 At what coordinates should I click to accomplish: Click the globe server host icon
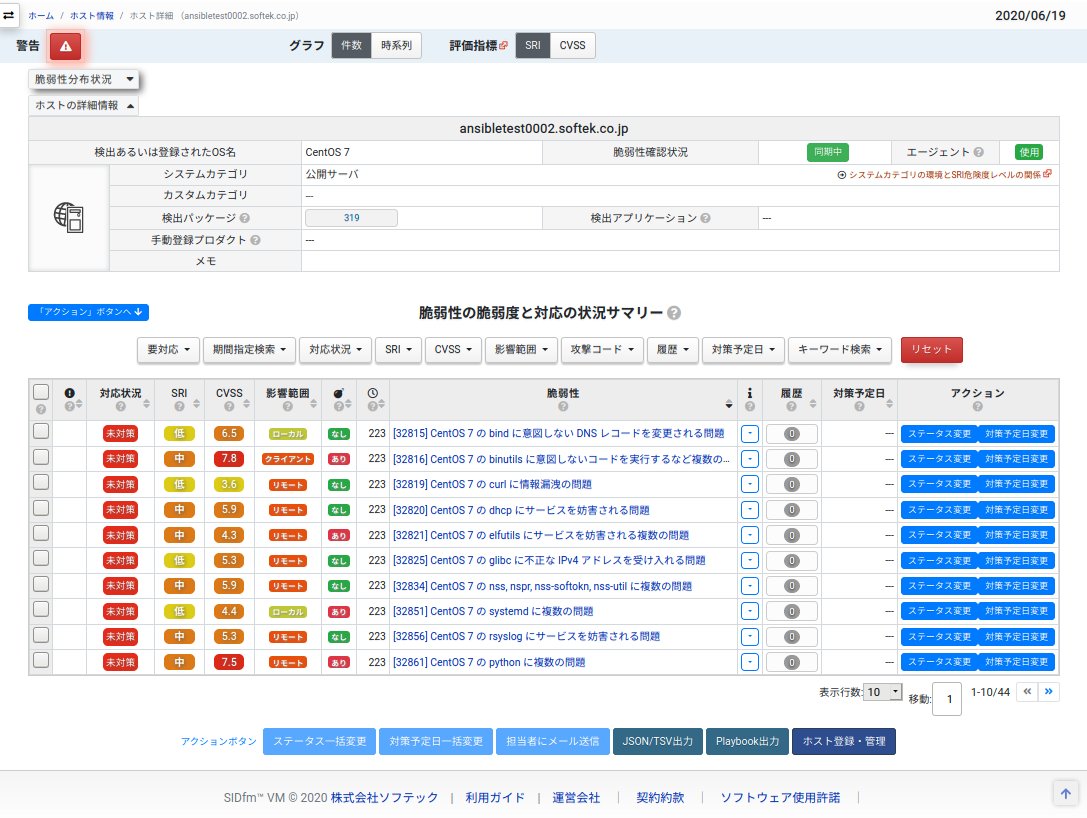click(69, 217)
